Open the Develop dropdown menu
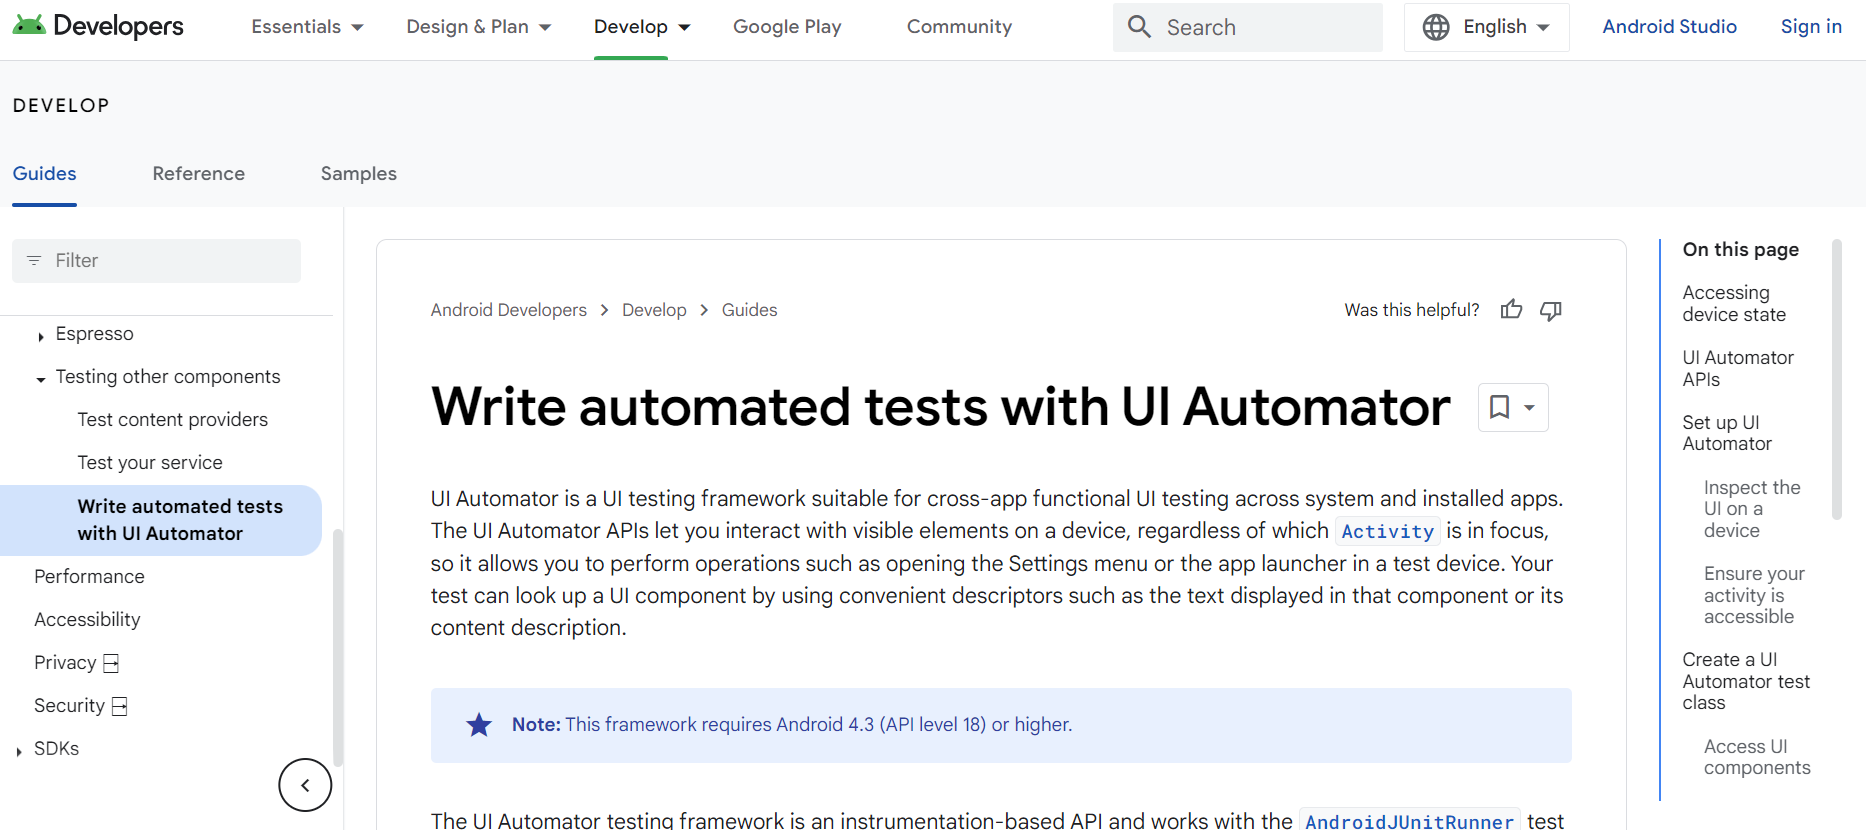This screenshot has width=1866, height=830. pyautogui.click(x=642, y=27)
